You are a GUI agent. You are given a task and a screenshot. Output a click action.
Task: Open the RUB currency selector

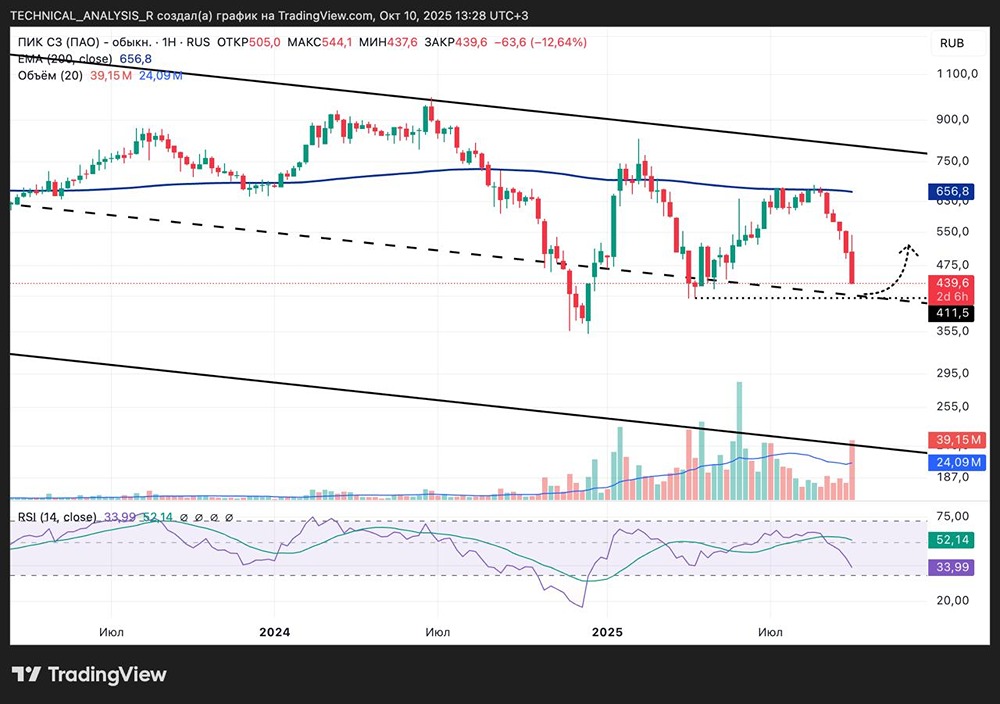(x=952, y=43)
